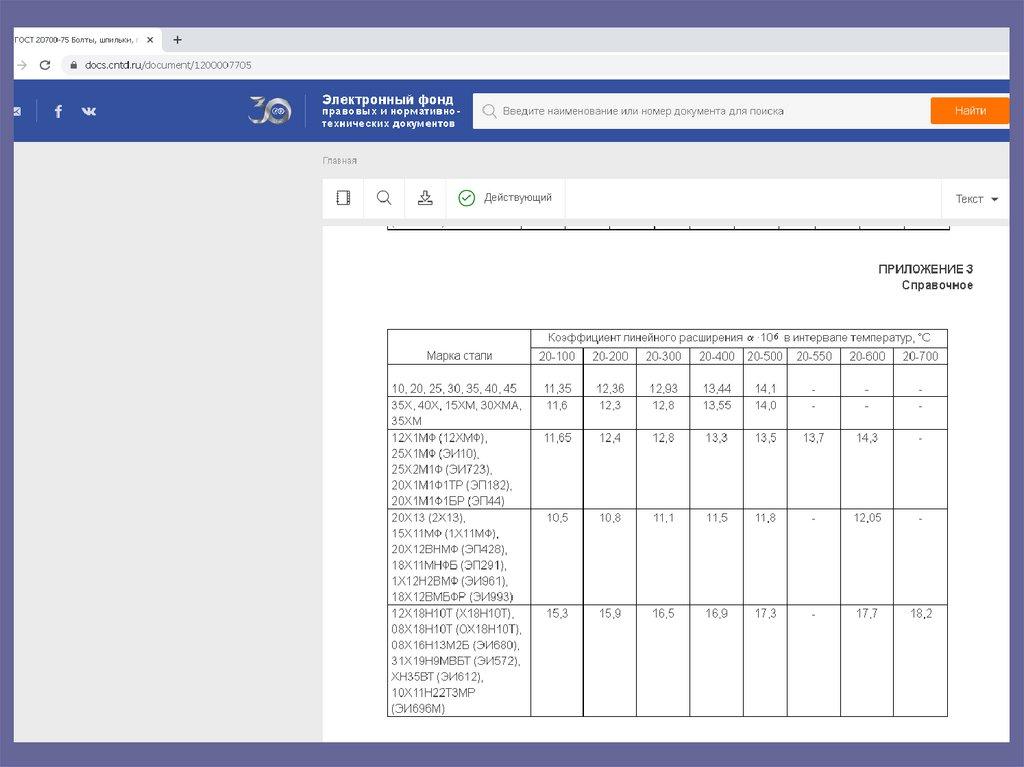Click the padlock site info icon
Screen dimensions: 1024x767
(71, 65)
